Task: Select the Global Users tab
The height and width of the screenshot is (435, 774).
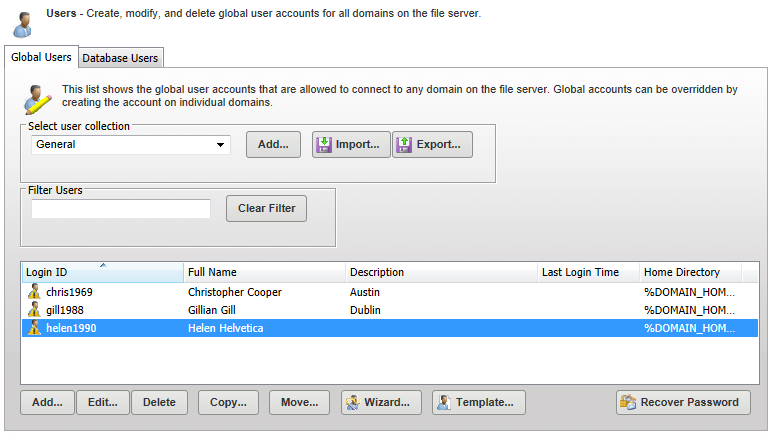Action: click(41, 57)
